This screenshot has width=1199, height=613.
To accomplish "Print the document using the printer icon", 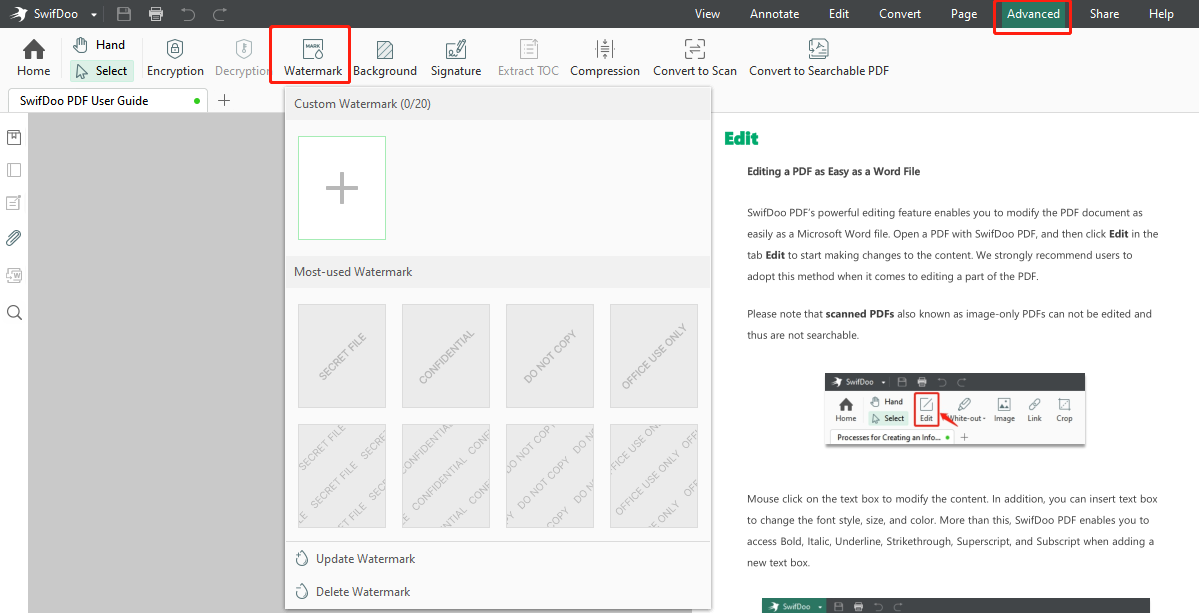I will pyautogui.click(x=156, y=14).
